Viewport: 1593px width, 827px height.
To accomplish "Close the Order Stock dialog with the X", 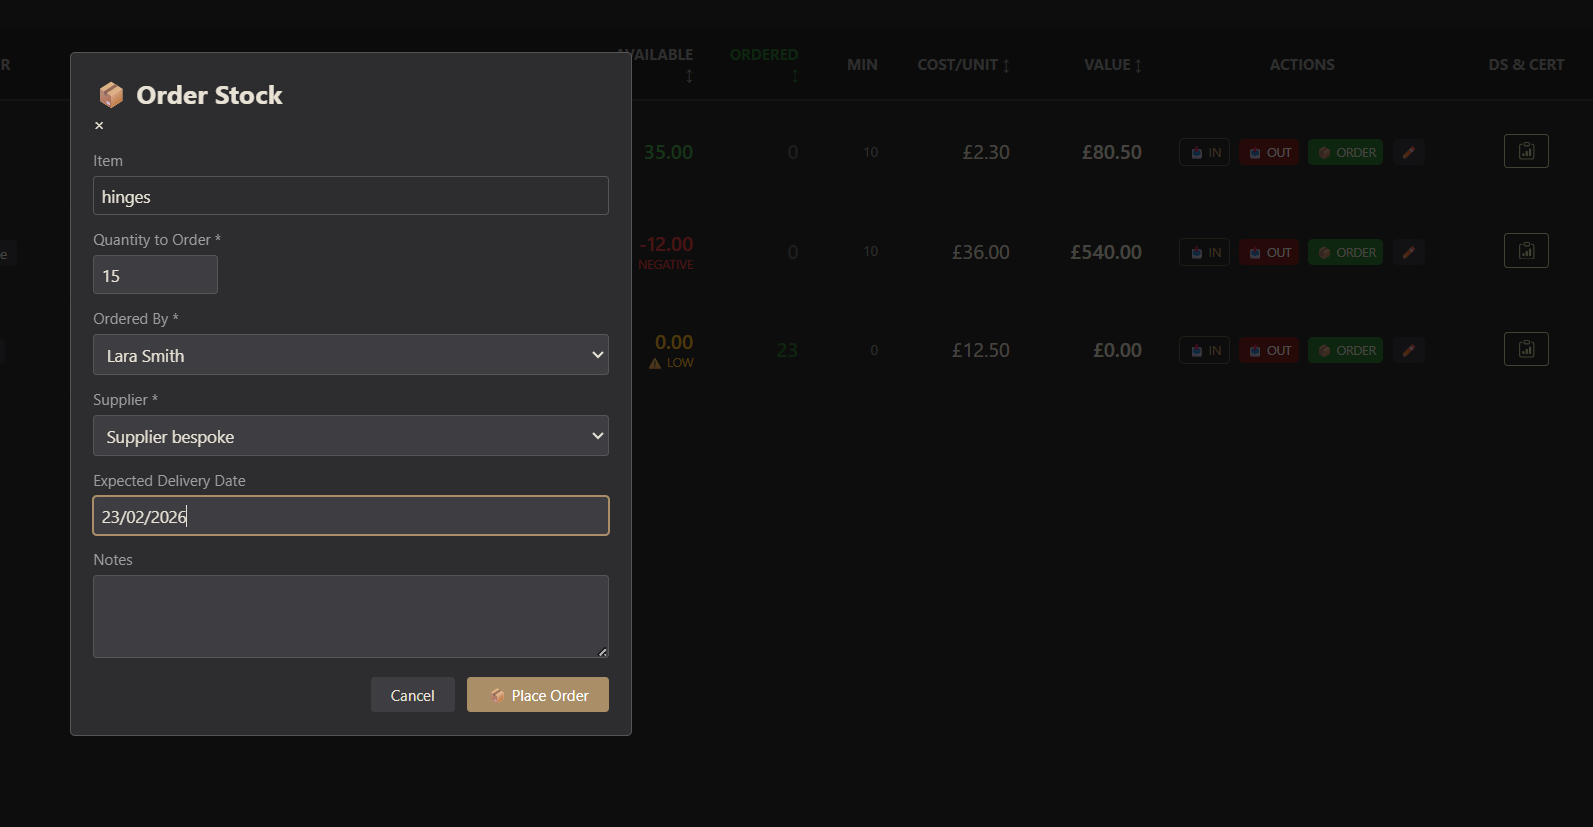I will click(99, 126).
